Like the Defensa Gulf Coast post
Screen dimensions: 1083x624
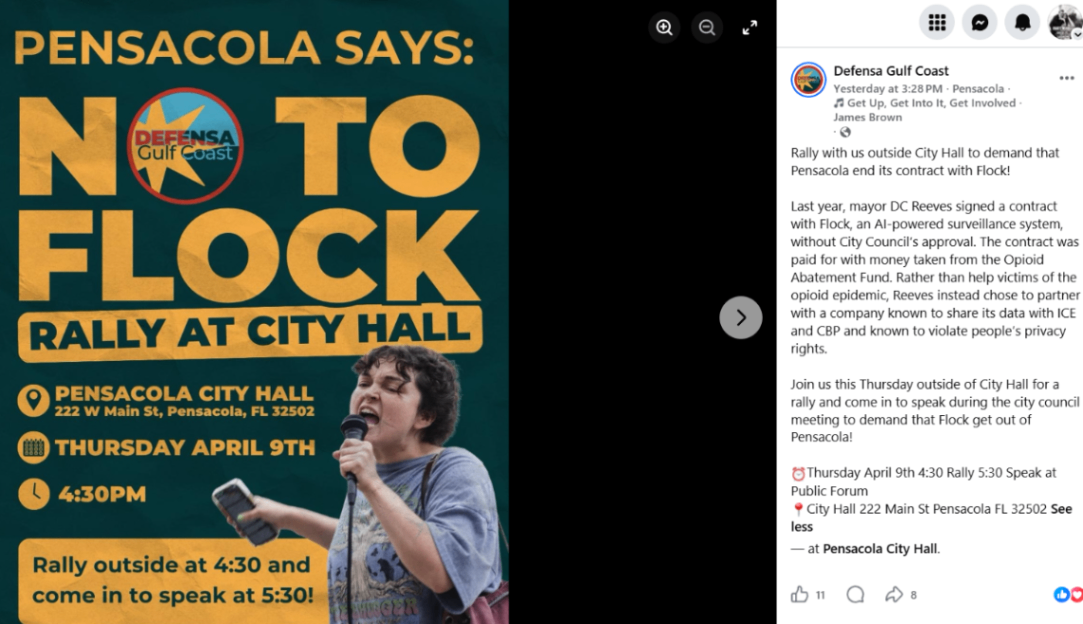tap(800, 595)
